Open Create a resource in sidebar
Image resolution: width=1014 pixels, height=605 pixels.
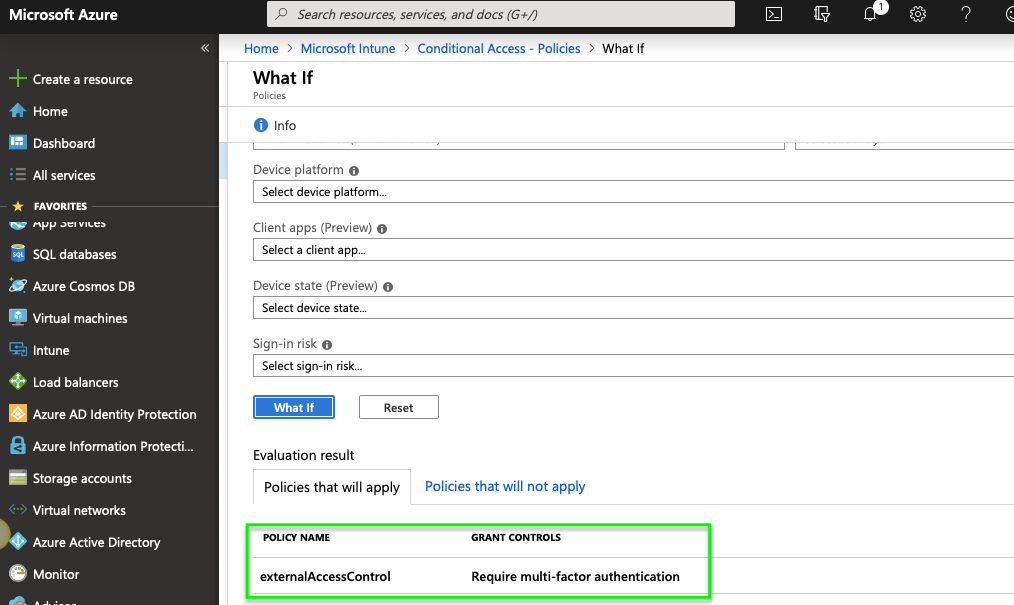[x=83, y=79]
